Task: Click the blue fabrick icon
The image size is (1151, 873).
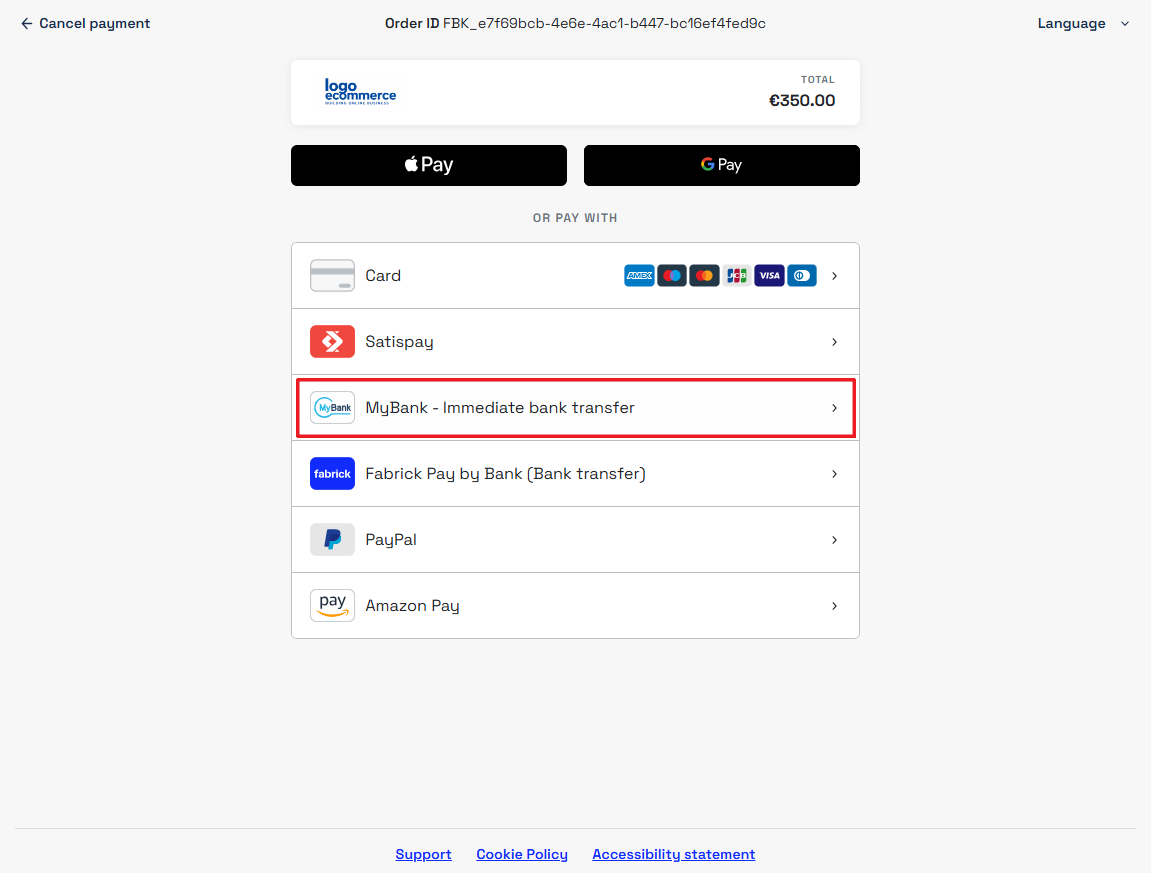Action: coord(333,474)
